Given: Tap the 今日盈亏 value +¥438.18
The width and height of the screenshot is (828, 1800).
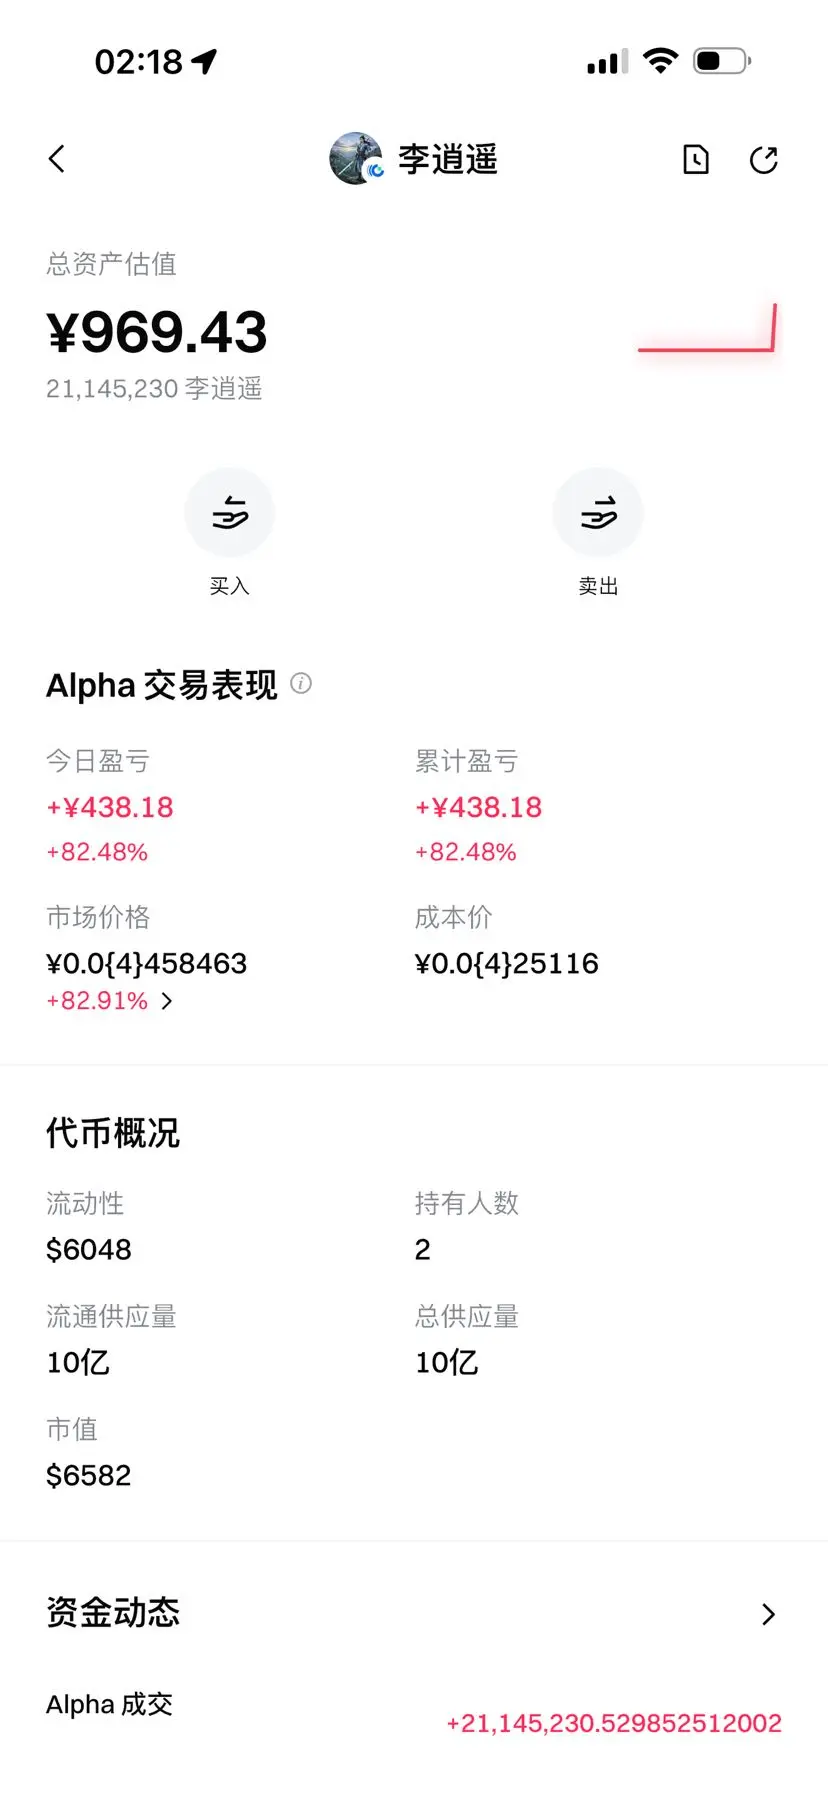Looking at the screenshot, I should click(x=110, y=807).
